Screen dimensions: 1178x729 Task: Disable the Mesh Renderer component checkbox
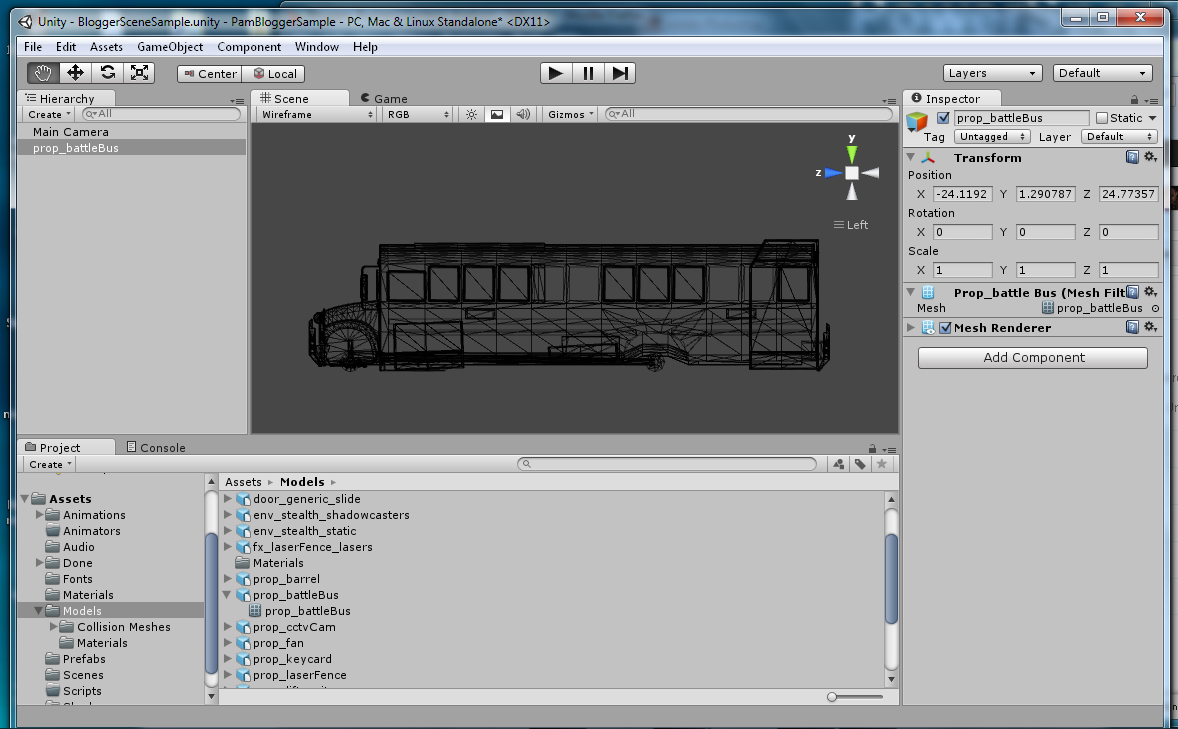945,328
